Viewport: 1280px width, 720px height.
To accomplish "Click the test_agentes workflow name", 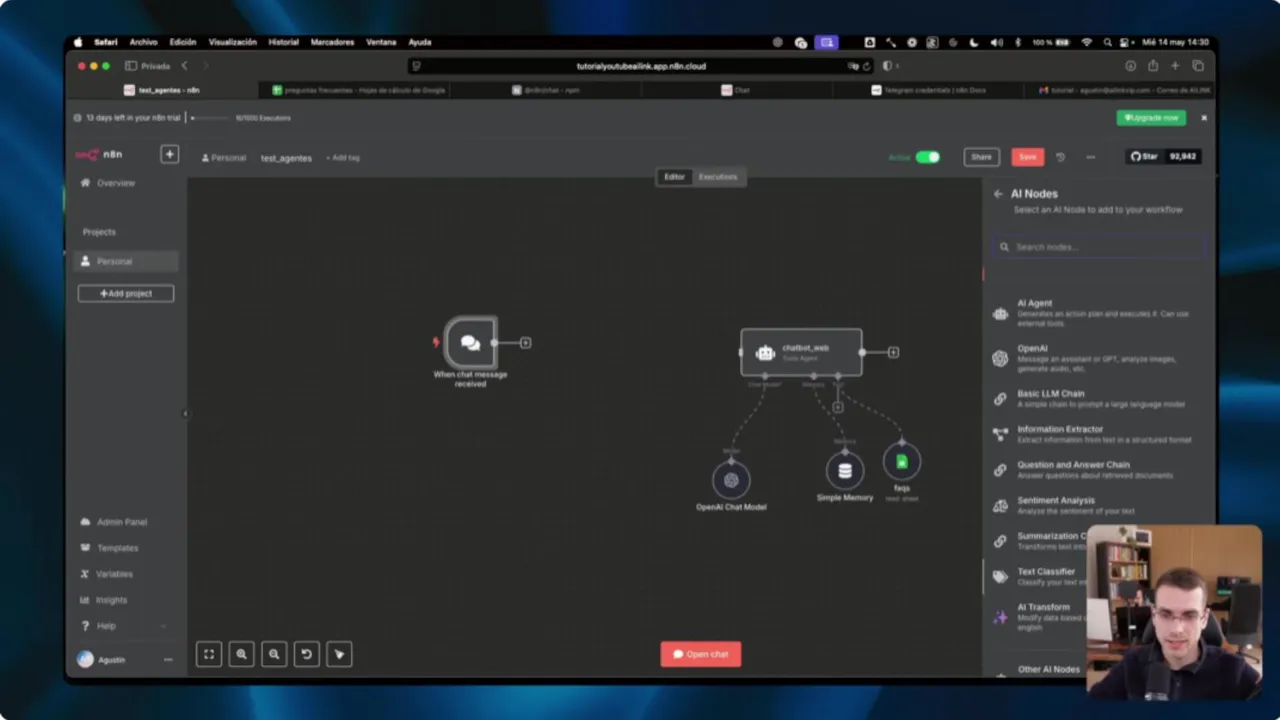I will tap(287, 158).
